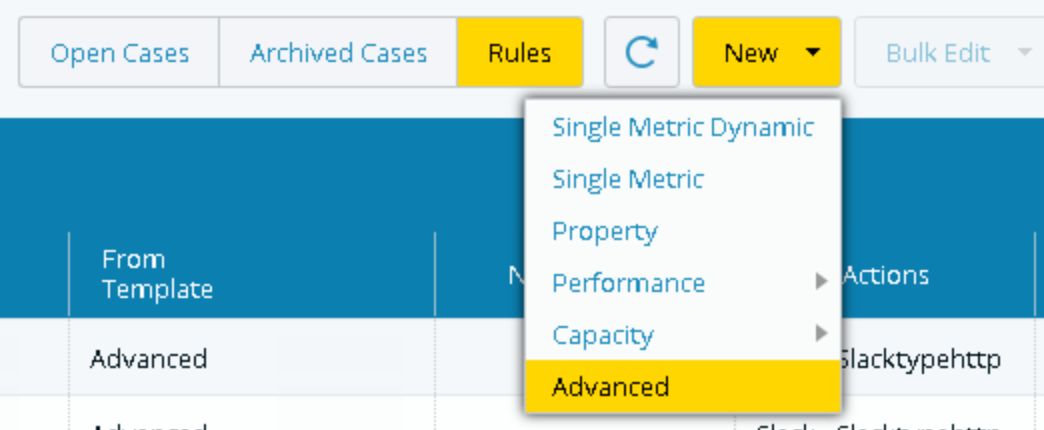
Task: Select the Single Metric rule option
Action: click(628, 179)
